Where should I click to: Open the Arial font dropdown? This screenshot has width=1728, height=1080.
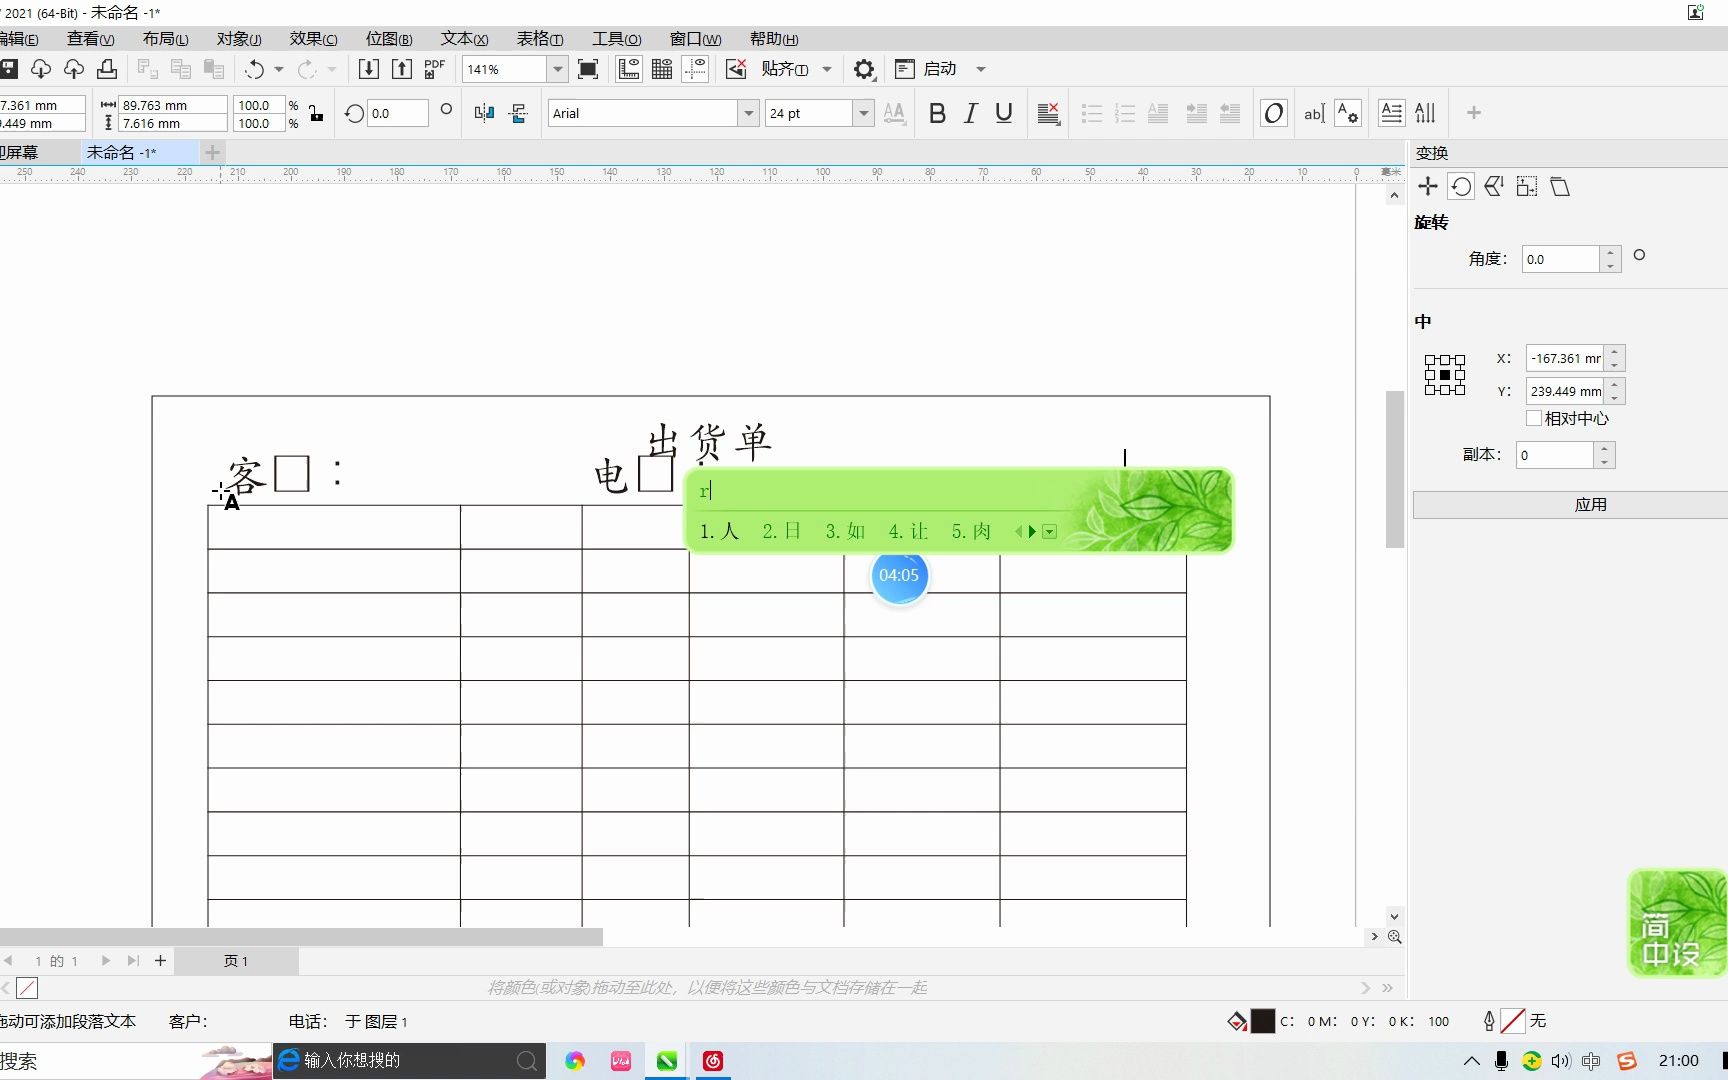748,113
